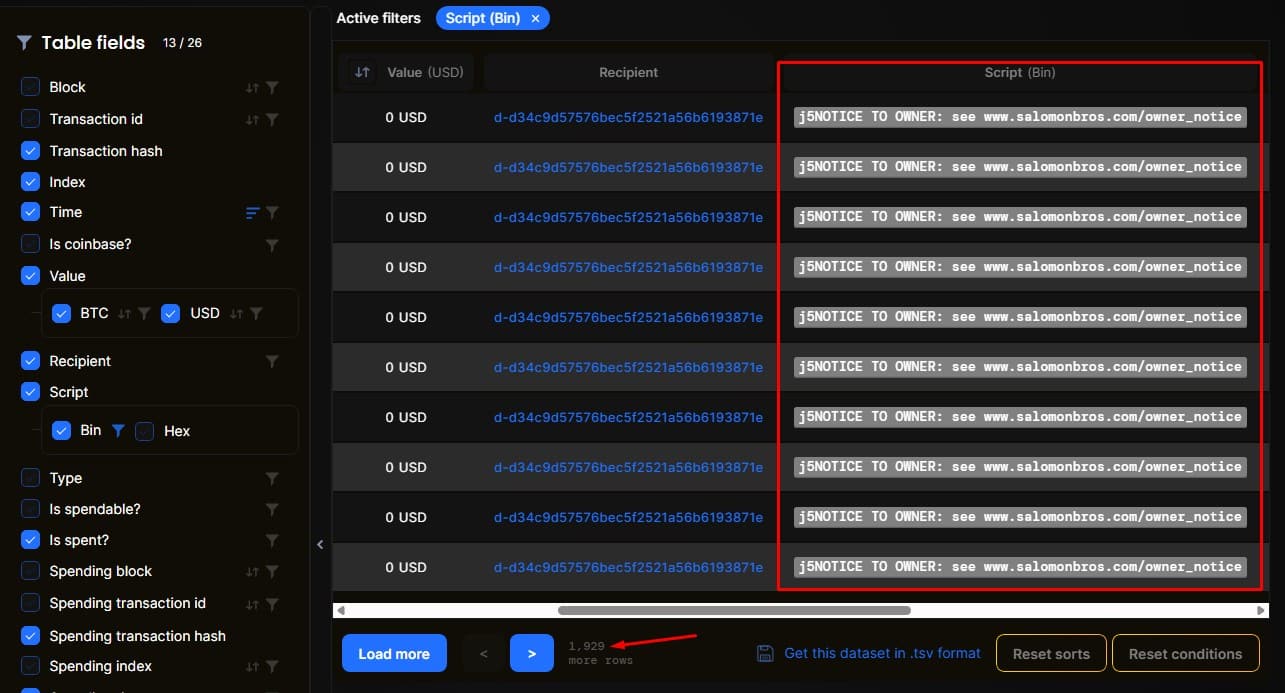Click the Reset sorts button
The width and height of the screenshot is (1285, 693).
[1051, 654]
